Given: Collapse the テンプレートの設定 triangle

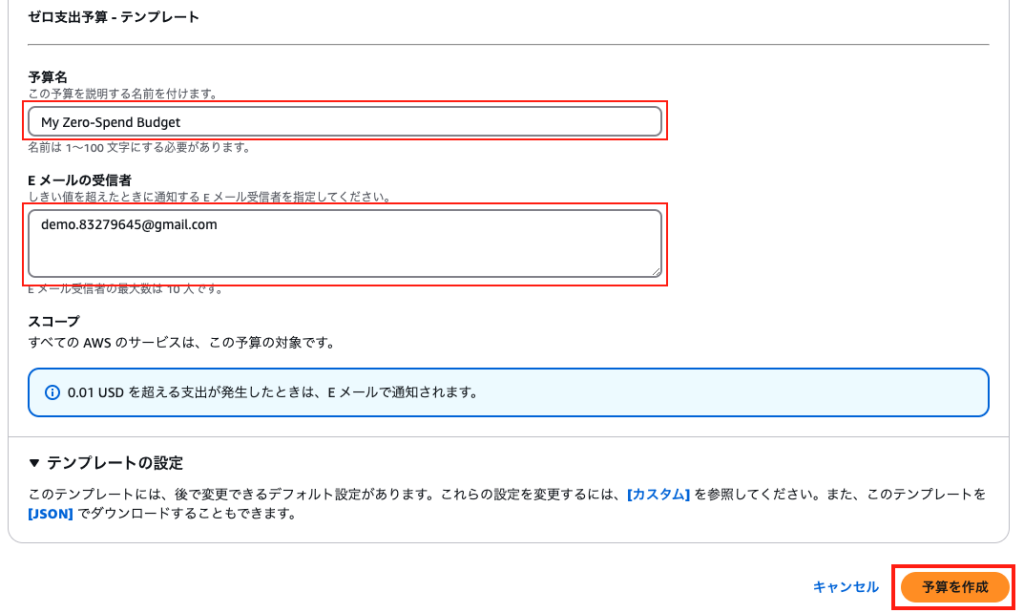Looking at the screenshot, I should (x=34, y=463).
